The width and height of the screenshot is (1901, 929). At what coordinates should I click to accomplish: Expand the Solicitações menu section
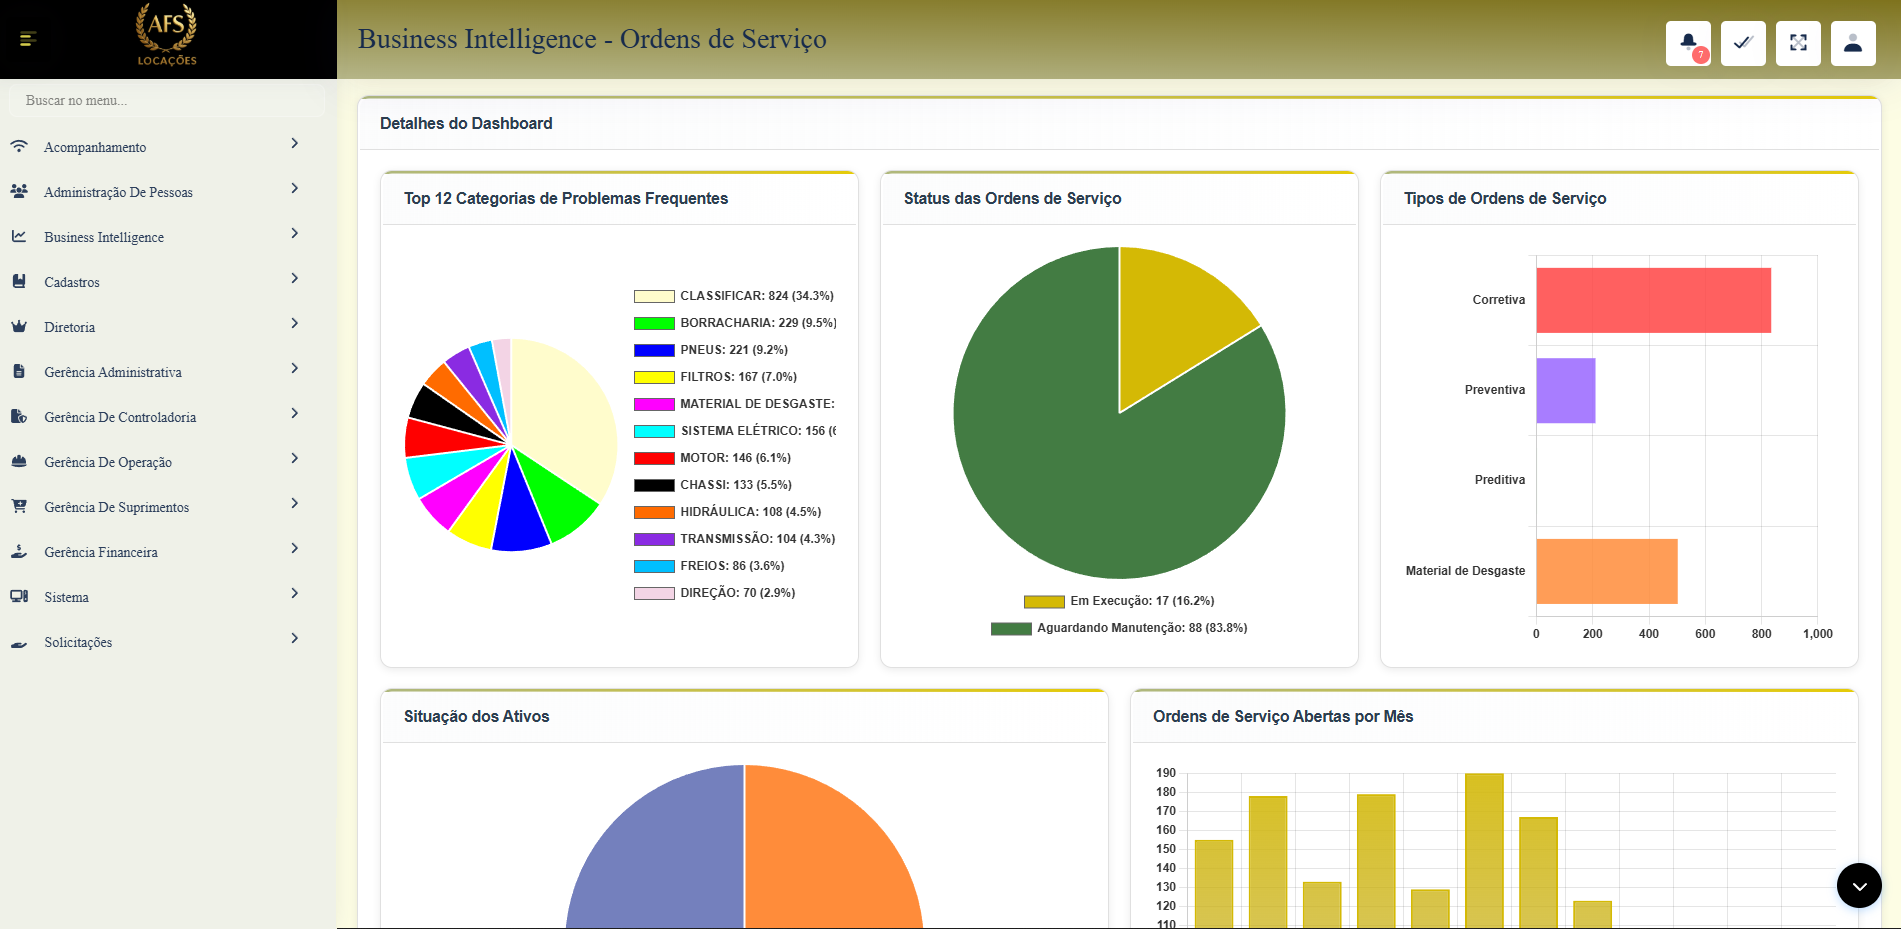[x=78, y=641]
